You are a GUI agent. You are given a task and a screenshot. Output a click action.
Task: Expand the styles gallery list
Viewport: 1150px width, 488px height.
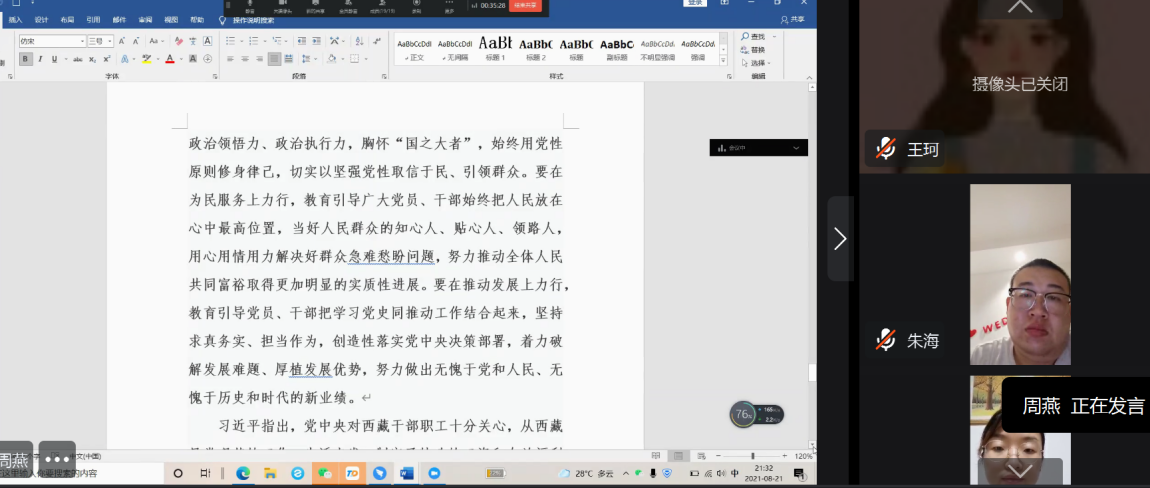coord(725,59)
